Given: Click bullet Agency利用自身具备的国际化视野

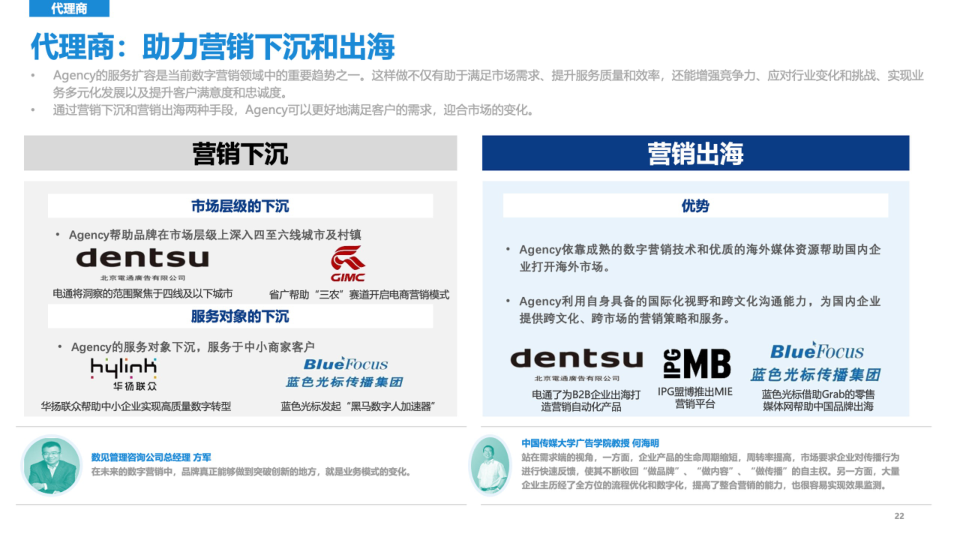Looking at the screenshot, I should coord(700,310).
